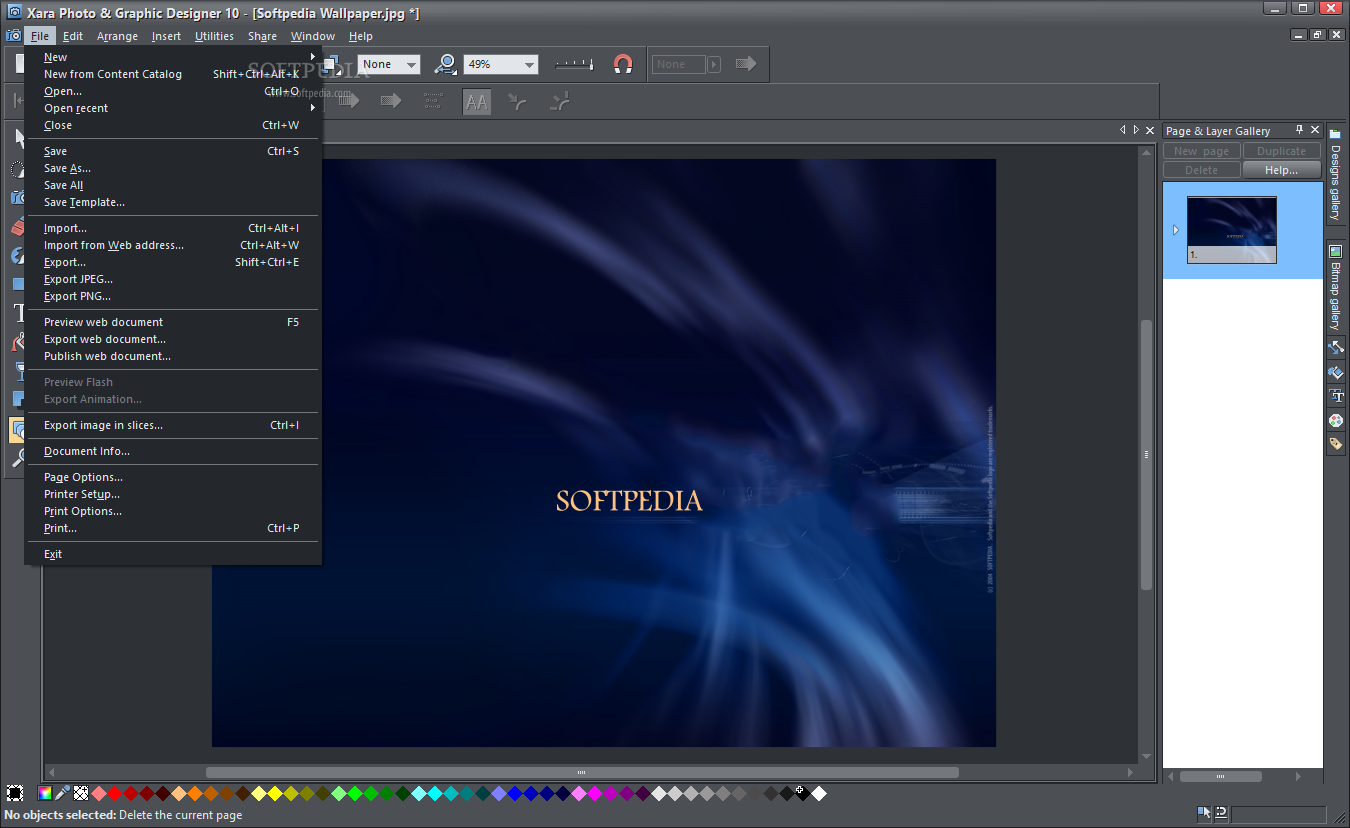Close the Page & Layer Gallery panel
The height and width of the screenshot is (828, 1350).
click(x=1314, y=130)
